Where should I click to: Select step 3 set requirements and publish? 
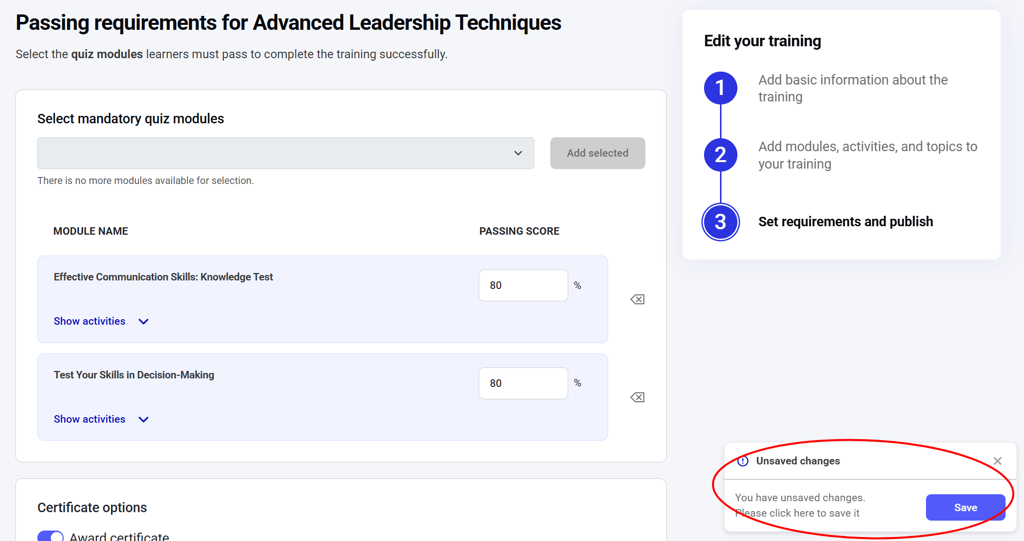(x=720, y=222)
